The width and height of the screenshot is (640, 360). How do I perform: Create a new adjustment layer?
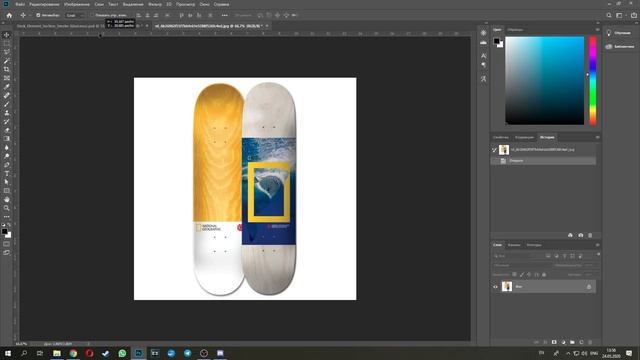pos(563,342)
